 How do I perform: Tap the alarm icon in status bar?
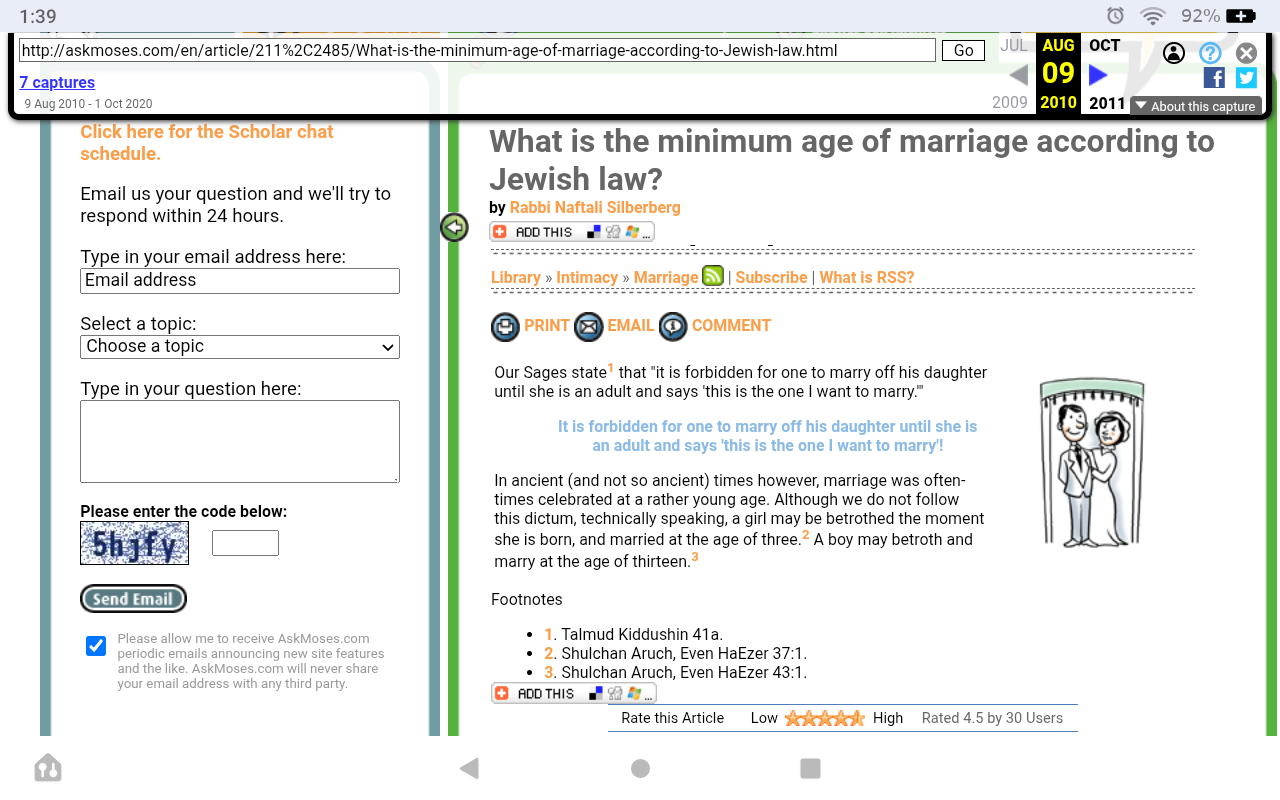tap(1116, 16)
